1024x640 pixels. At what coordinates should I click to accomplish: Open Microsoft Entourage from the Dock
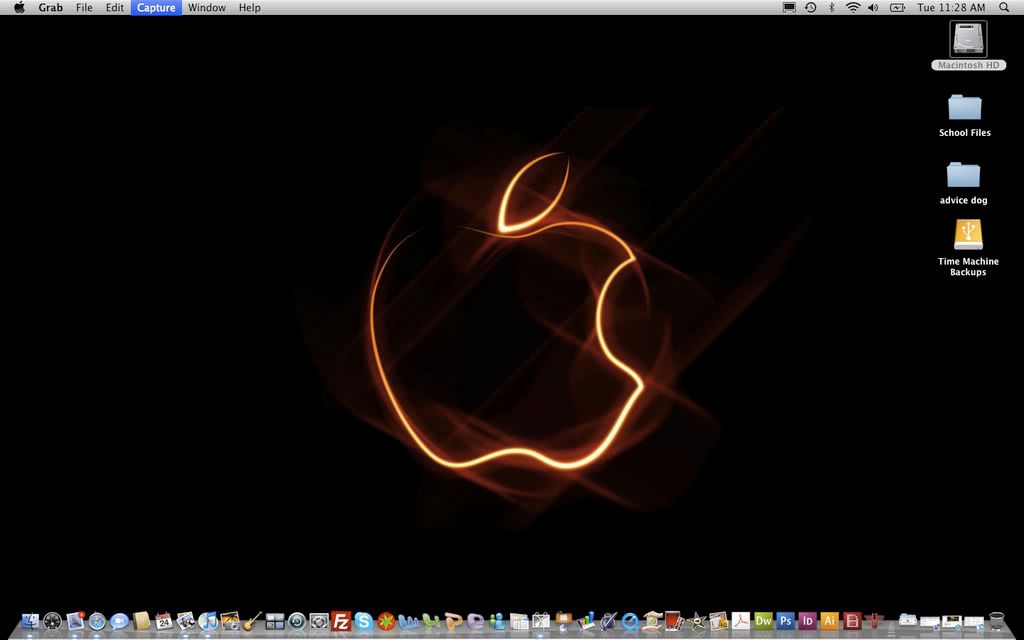coord(475,621)
